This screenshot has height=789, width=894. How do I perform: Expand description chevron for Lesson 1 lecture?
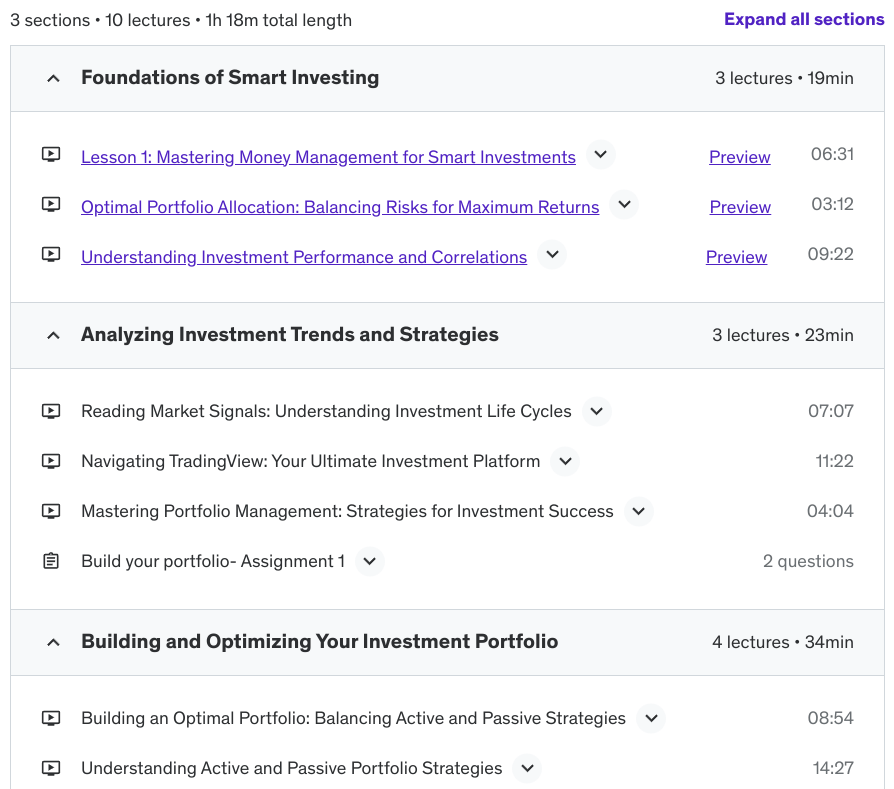pos(600,156)
